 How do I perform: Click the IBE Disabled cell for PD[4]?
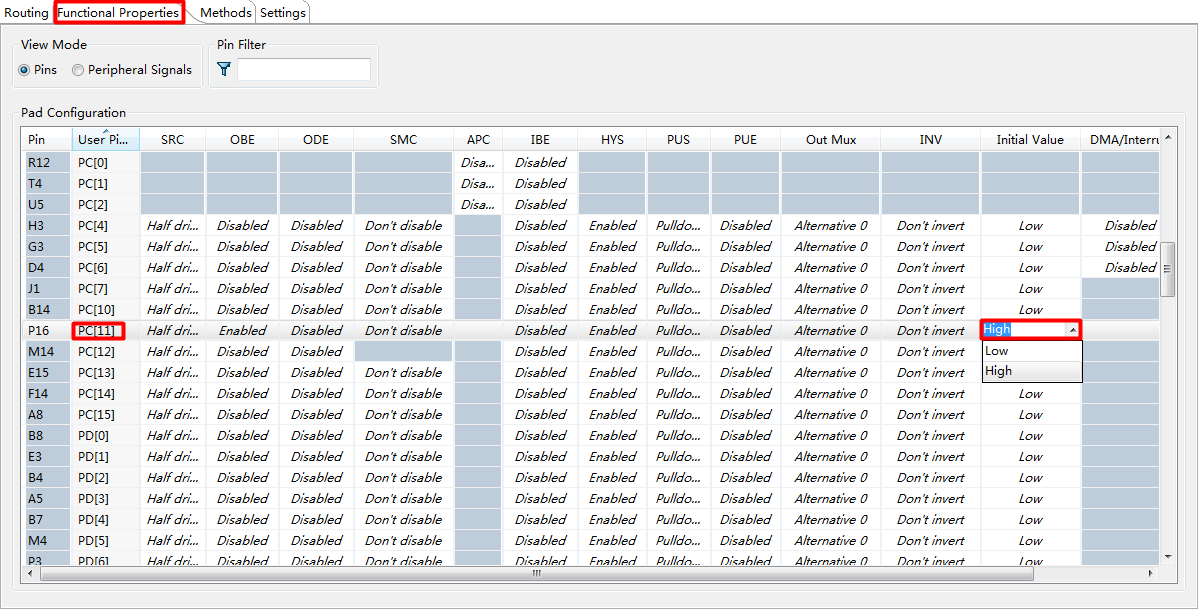click(x=540, y=520)
